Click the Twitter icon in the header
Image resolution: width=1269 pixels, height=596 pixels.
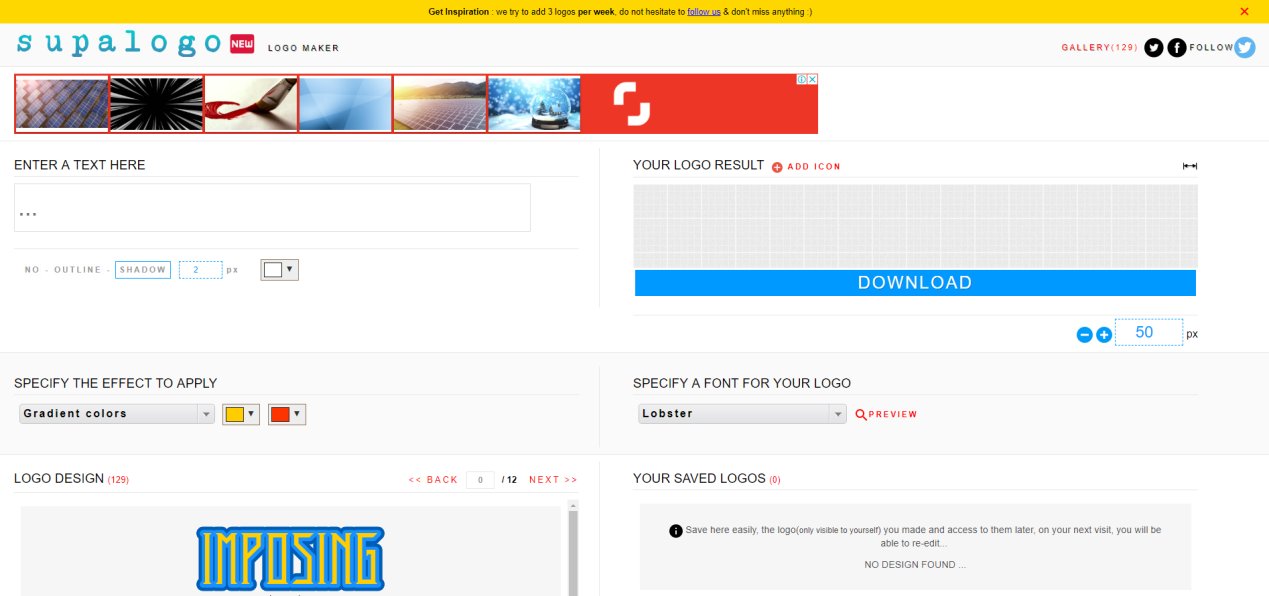click(1153, 47)
